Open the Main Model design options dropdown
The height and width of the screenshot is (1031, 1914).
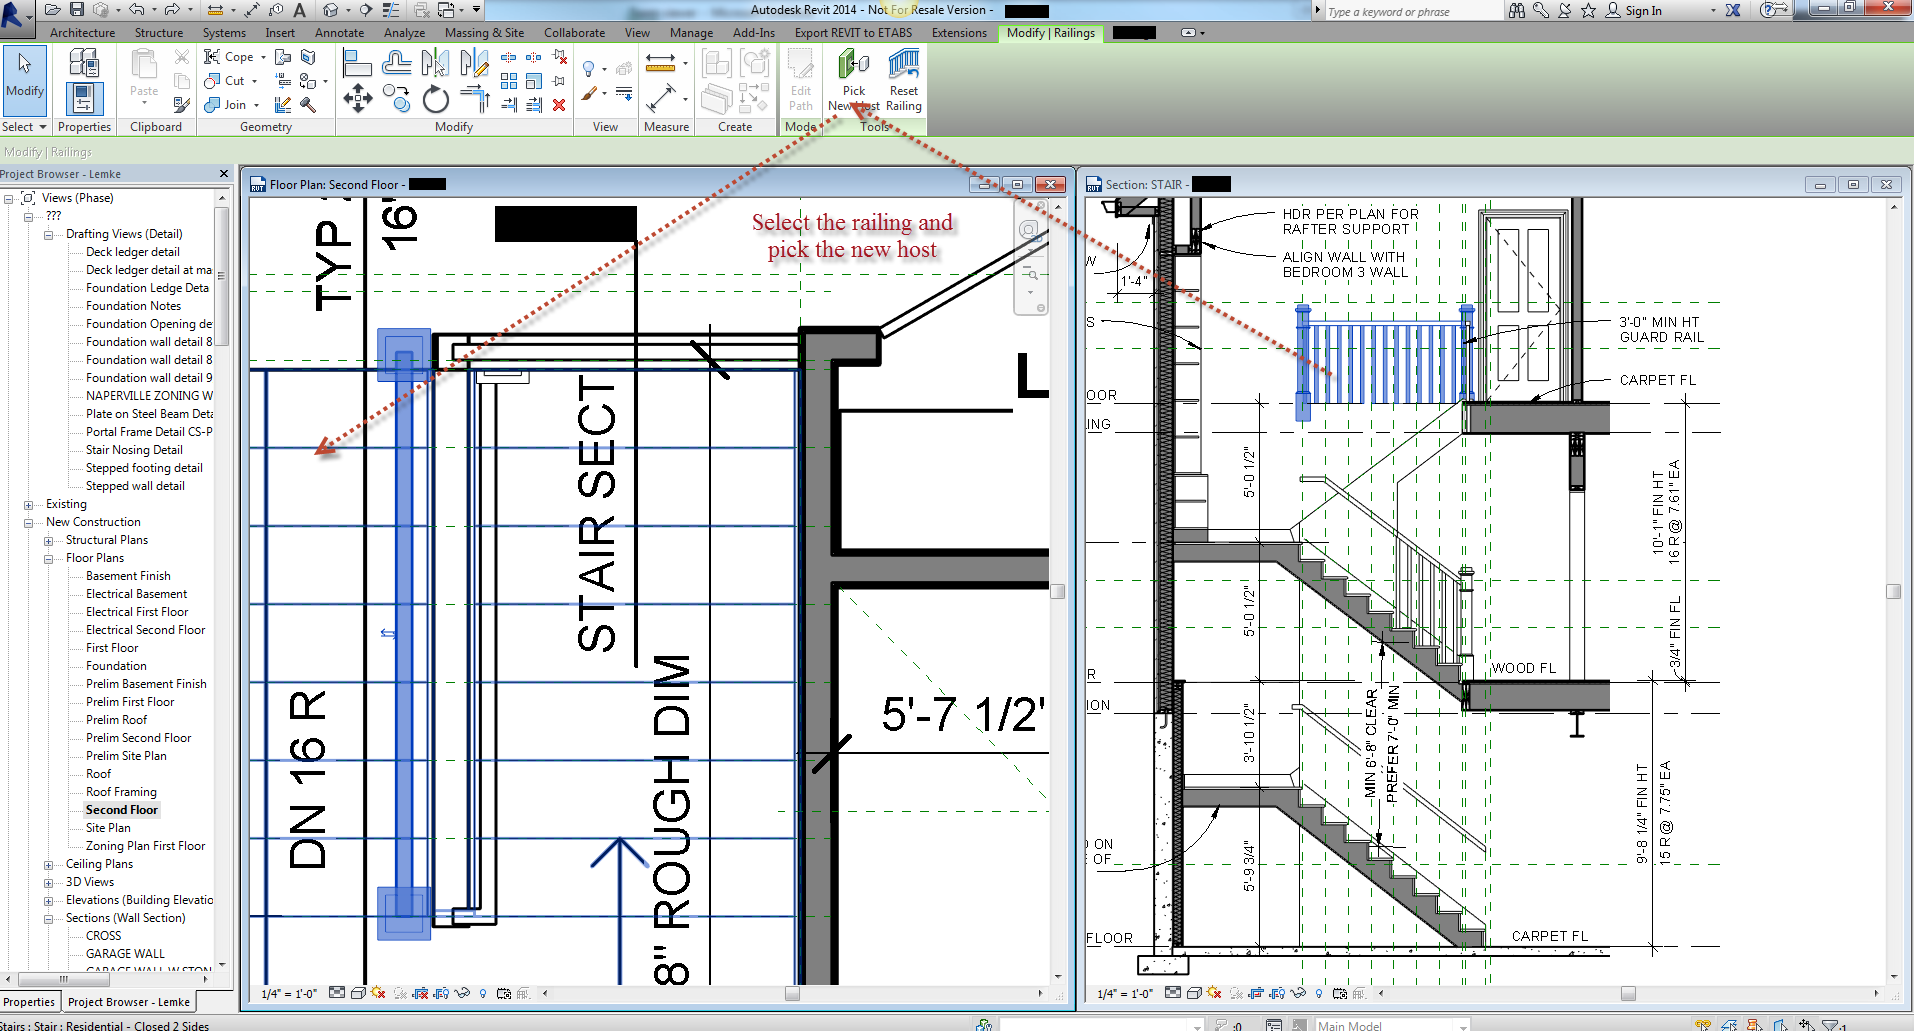(x=1463, y=1025)
